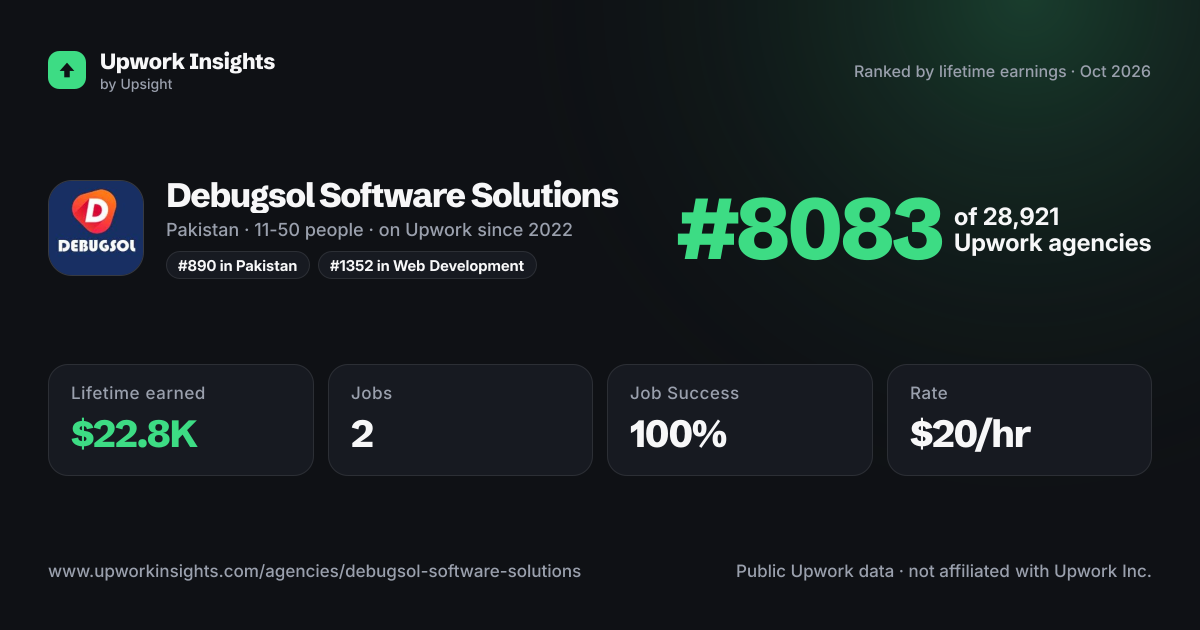Screen dimensions: 1200x630
Task: Click the Debugsol agency logo thumbnail
Action: pos(96,228)
